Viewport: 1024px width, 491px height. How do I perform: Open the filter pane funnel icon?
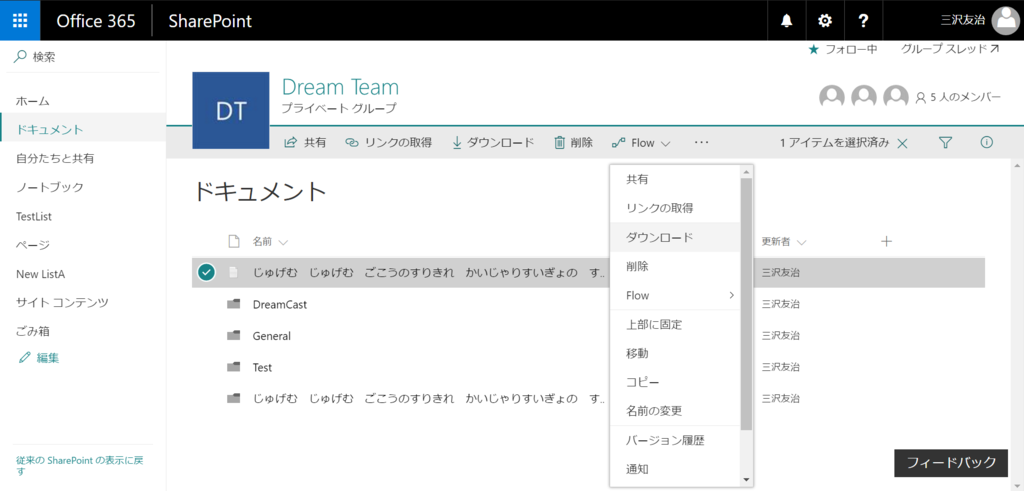coord(945,142)
